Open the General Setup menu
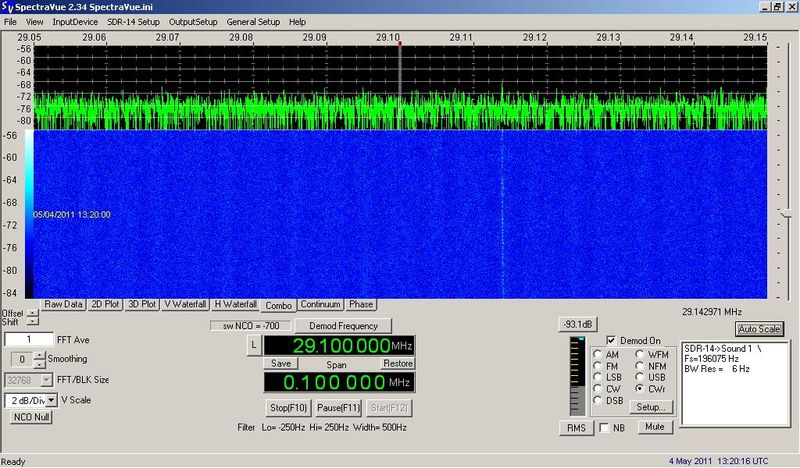Screen dimensions: 800x468 [254, 21]
